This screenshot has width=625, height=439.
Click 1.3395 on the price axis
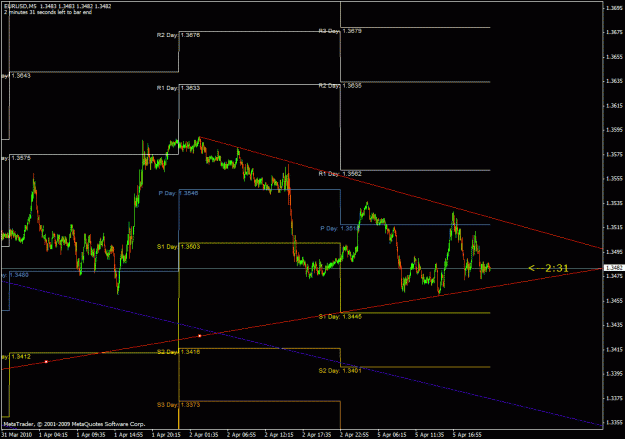[x=614, y=374]
